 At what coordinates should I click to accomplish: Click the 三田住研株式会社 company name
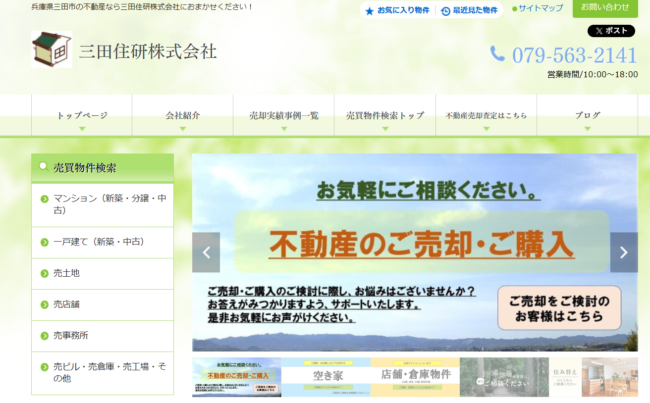[148, 51]
